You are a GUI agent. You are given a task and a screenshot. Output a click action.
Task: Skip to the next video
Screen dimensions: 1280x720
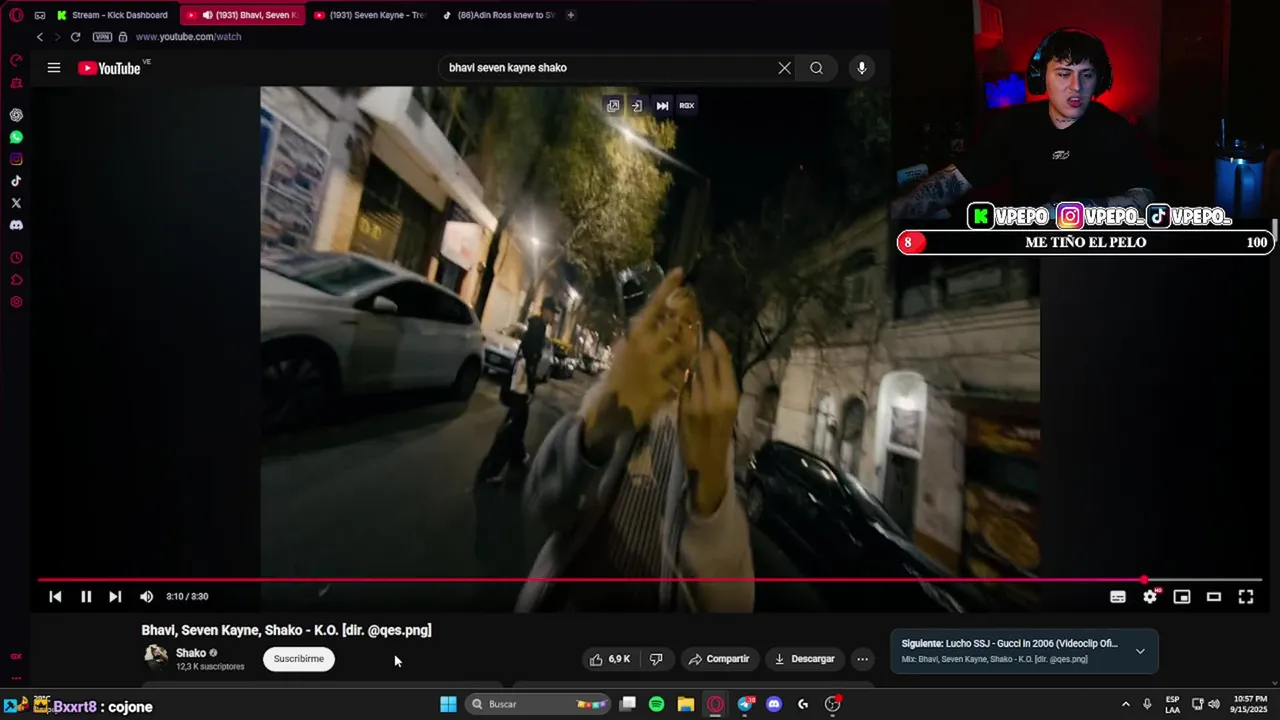pos(115,597)
